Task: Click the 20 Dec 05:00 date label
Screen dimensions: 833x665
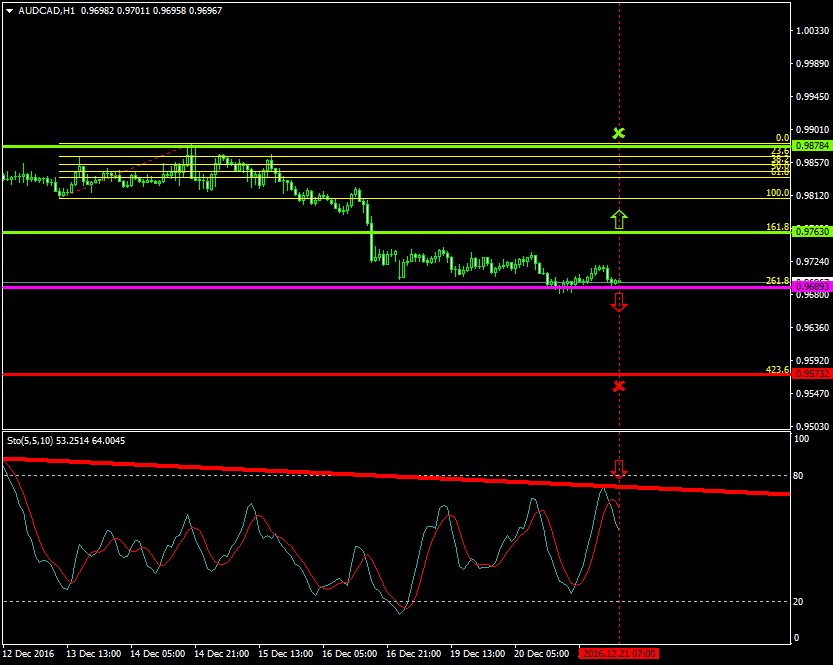Action: (541, 653)
